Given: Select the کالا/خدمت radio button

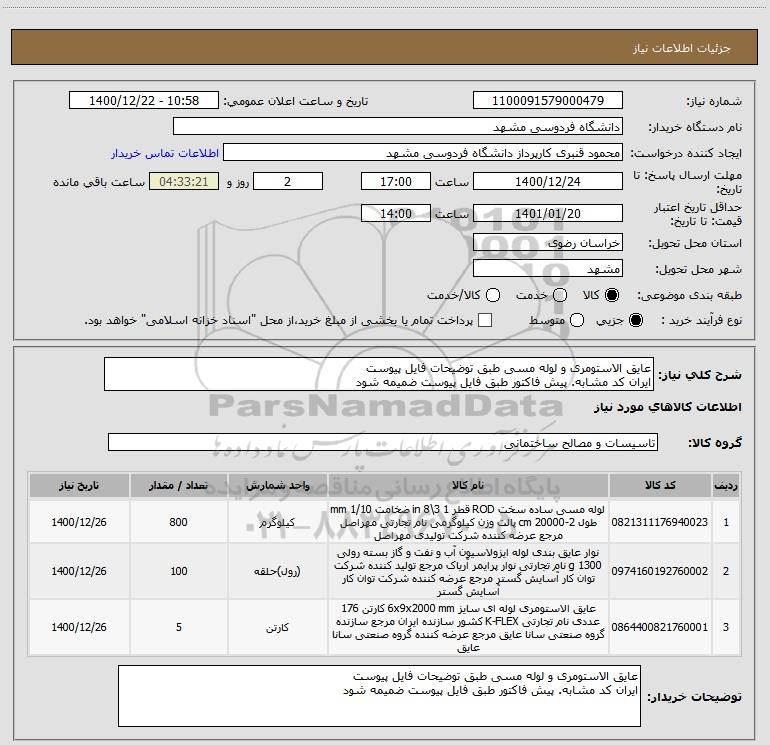Looking at the screenshot, I should (x=493, y=295).
